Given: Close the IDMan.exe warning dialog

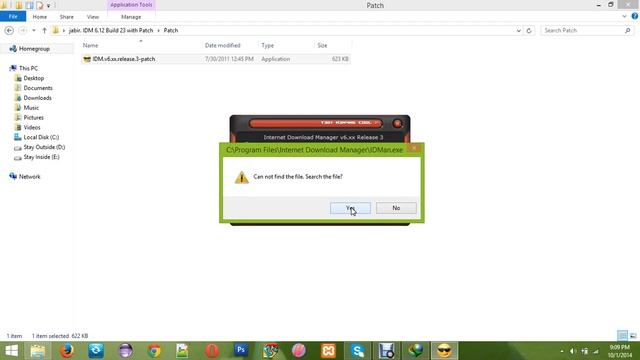Looking at the screenshot, I should [413, 148].
